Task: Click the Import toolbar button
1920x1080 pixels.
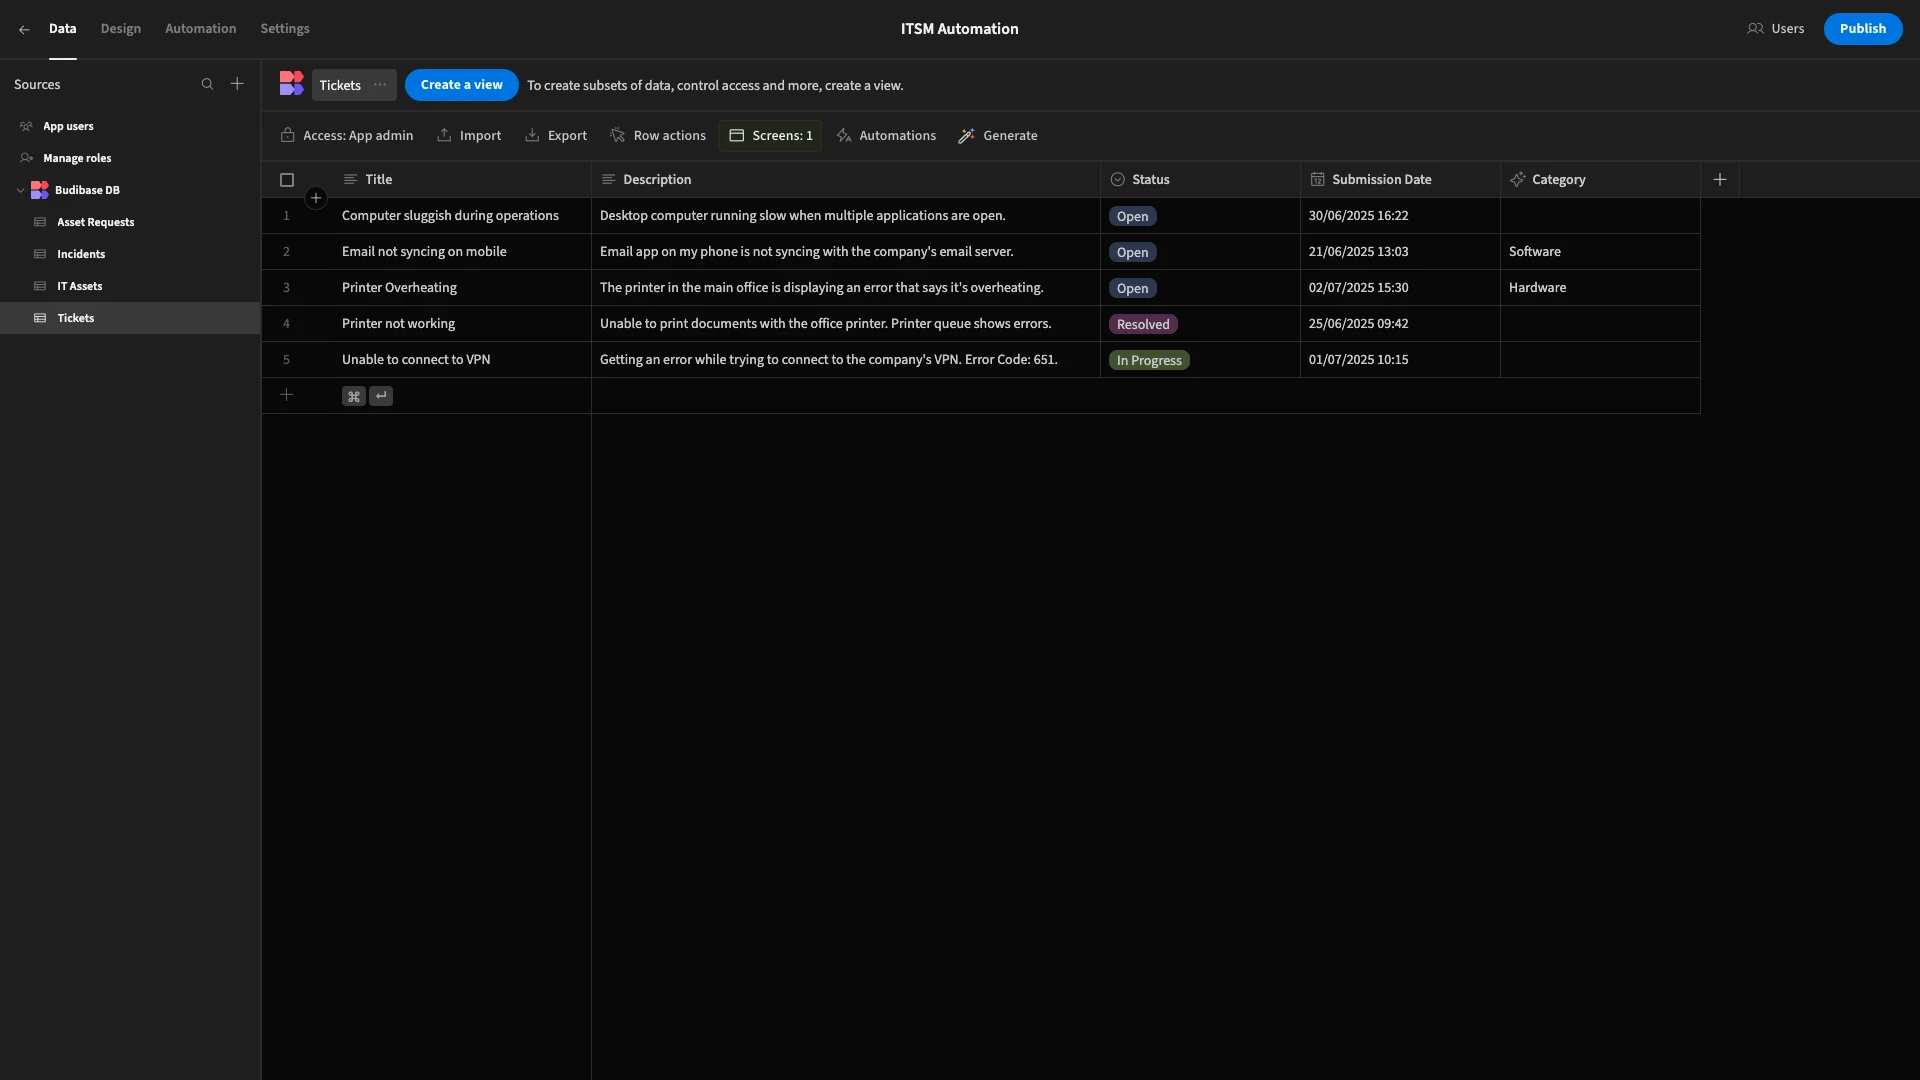Action: coord(469,136)
